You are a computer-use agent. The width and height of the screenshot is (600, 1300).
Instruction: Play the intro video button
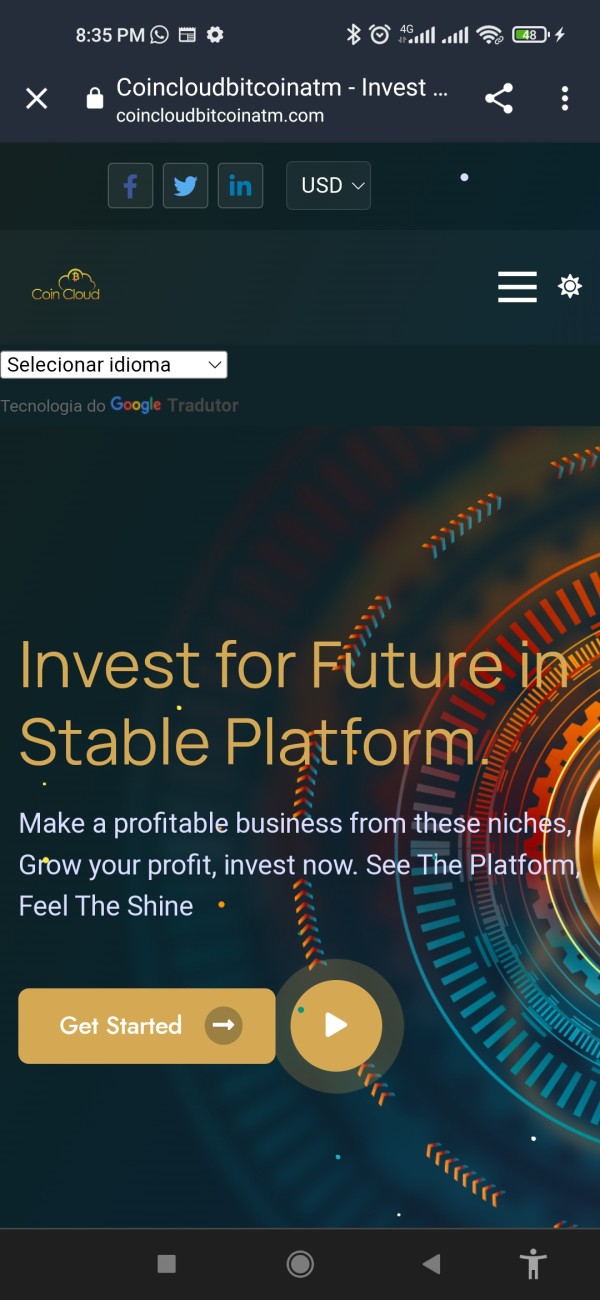(x=336, y=1025)
